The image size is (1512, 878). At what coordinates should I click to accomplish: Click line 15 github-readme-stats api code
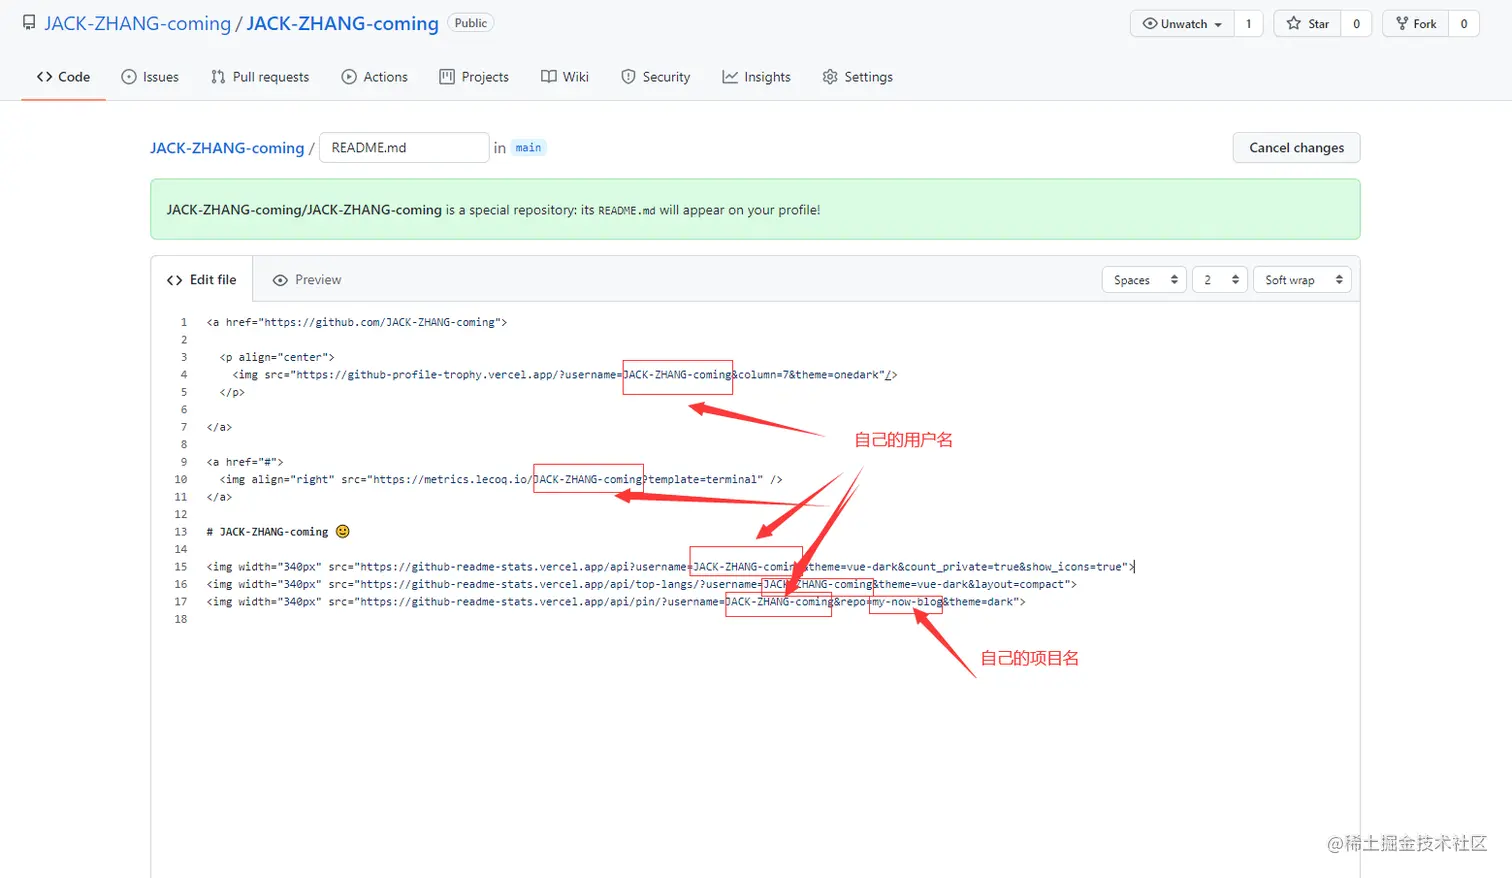[671, 567]
